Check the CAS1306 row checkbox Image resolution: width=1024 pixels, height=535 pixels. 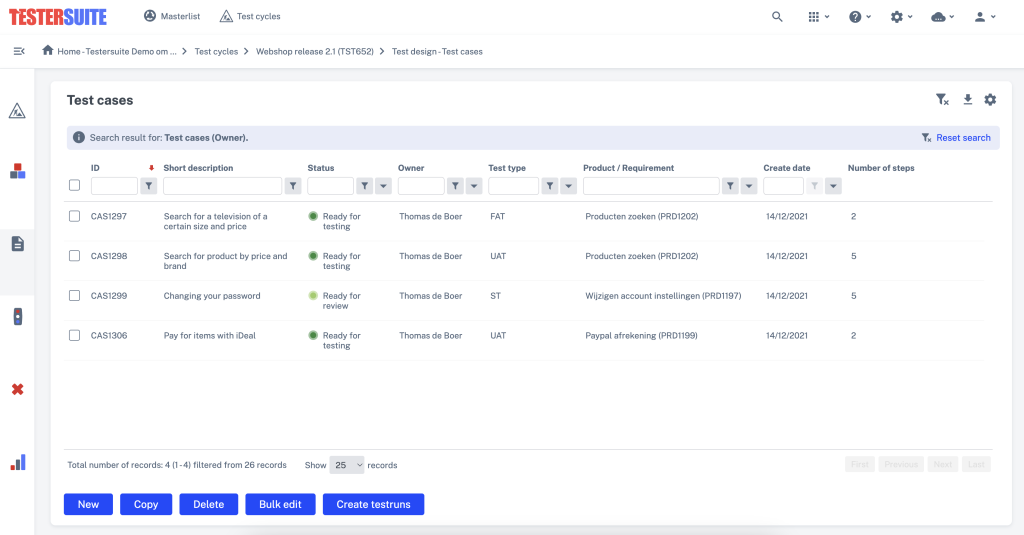[74, 336]
